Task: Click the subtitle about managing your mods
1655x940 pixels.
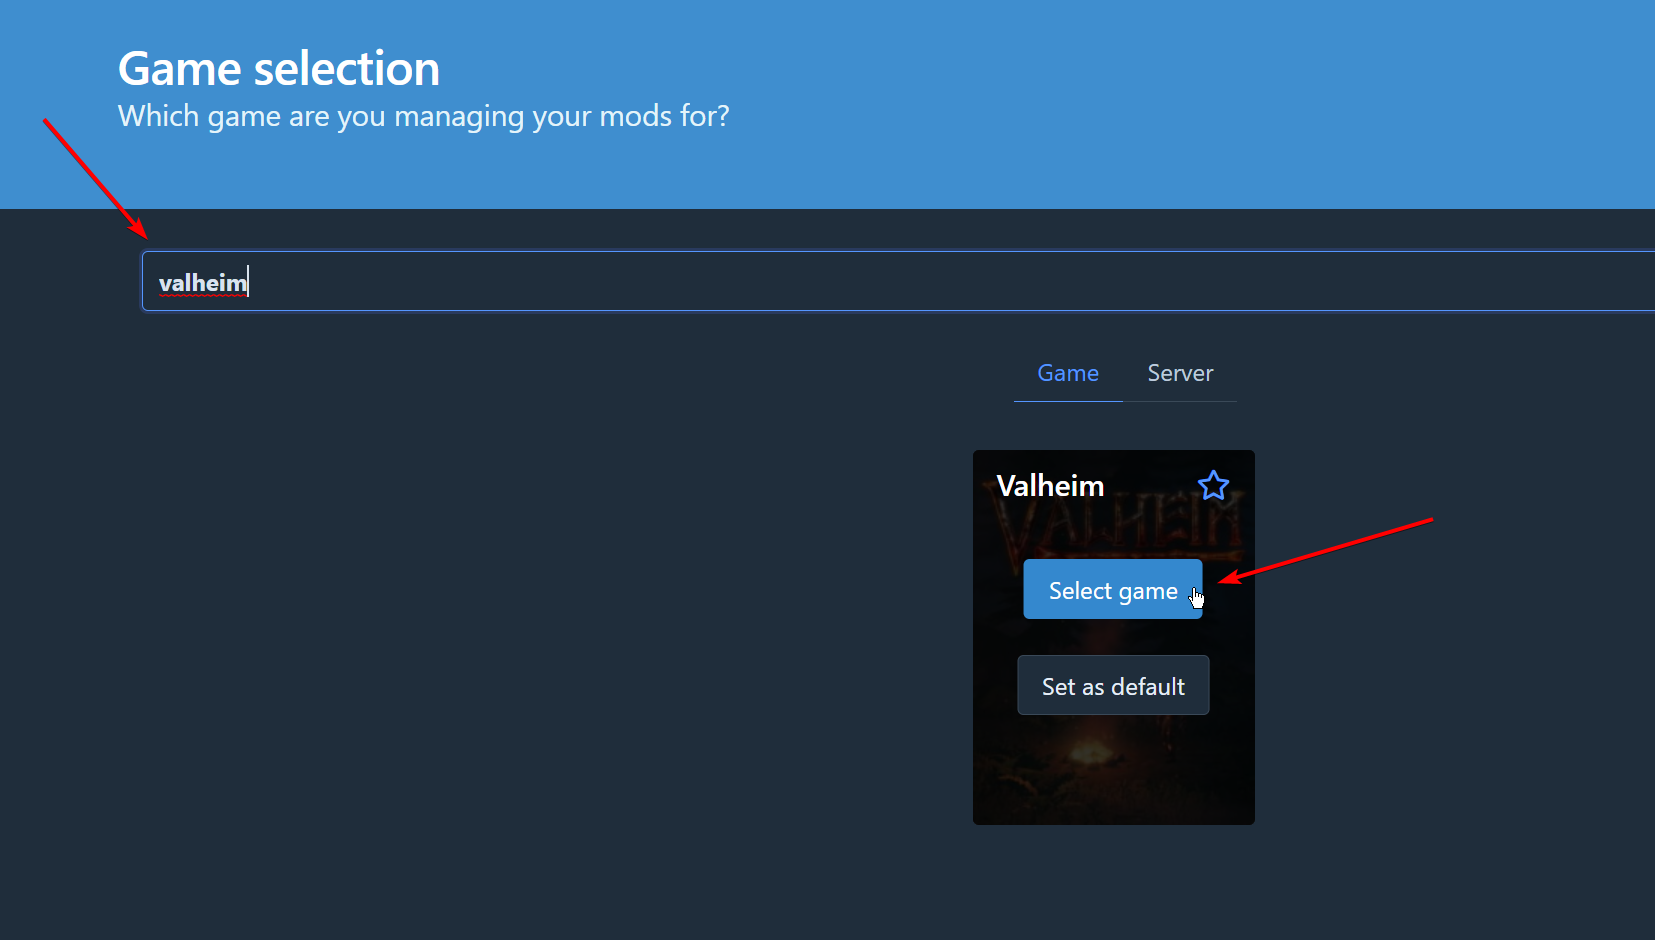Action: (x=424, y=116)
